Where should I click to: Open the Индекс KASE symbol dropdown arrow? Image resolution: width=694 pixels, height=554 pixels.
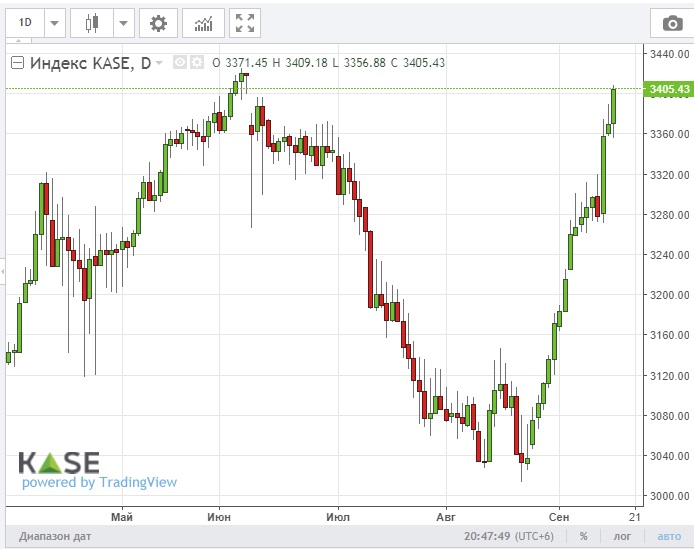click(158, 63)
